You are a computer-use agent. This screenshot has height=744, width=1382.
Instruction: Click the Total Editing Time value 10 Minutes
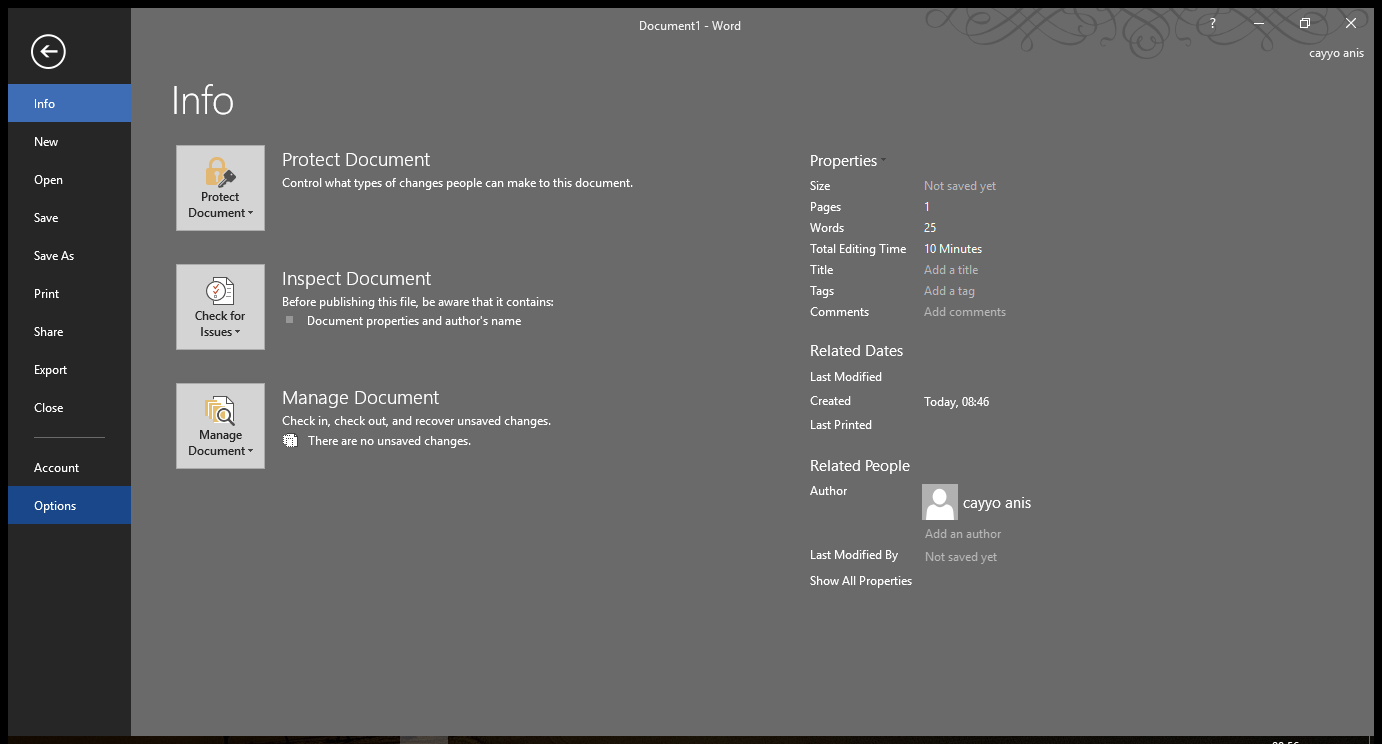pos(953,249)
